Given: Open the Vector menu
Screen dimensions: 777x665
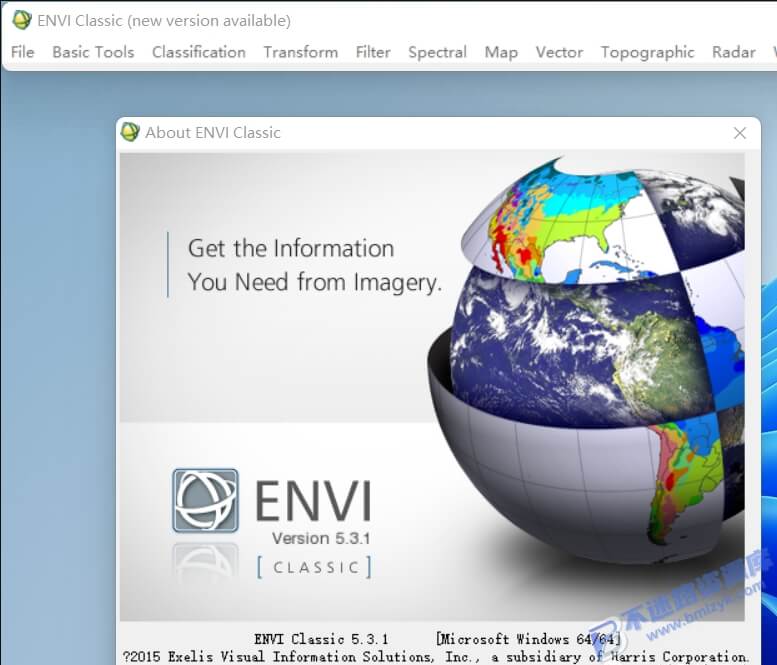Looking at the screenshot, I should pos(559,52).
